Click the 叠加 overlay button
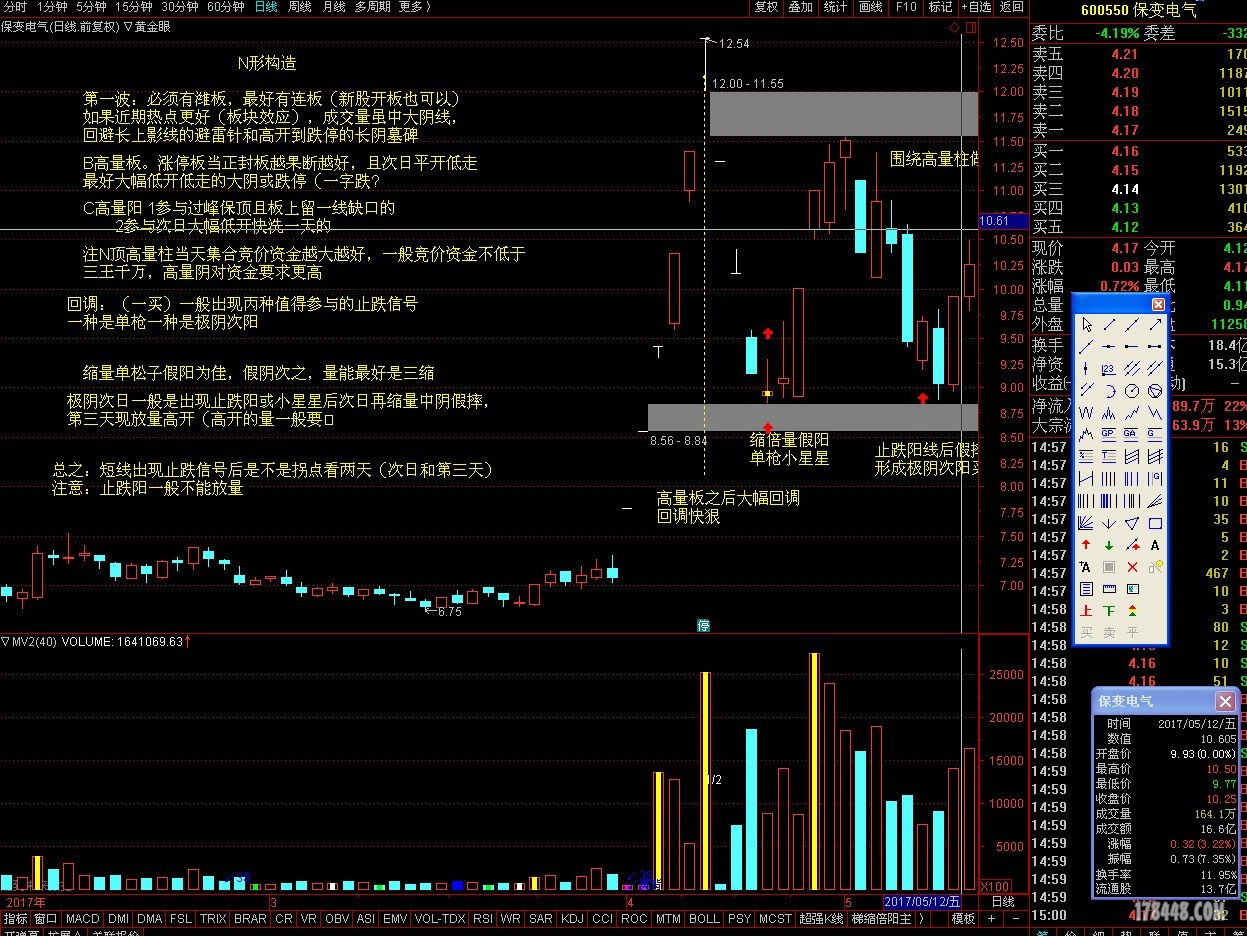1247x936 pixels. 801,7
